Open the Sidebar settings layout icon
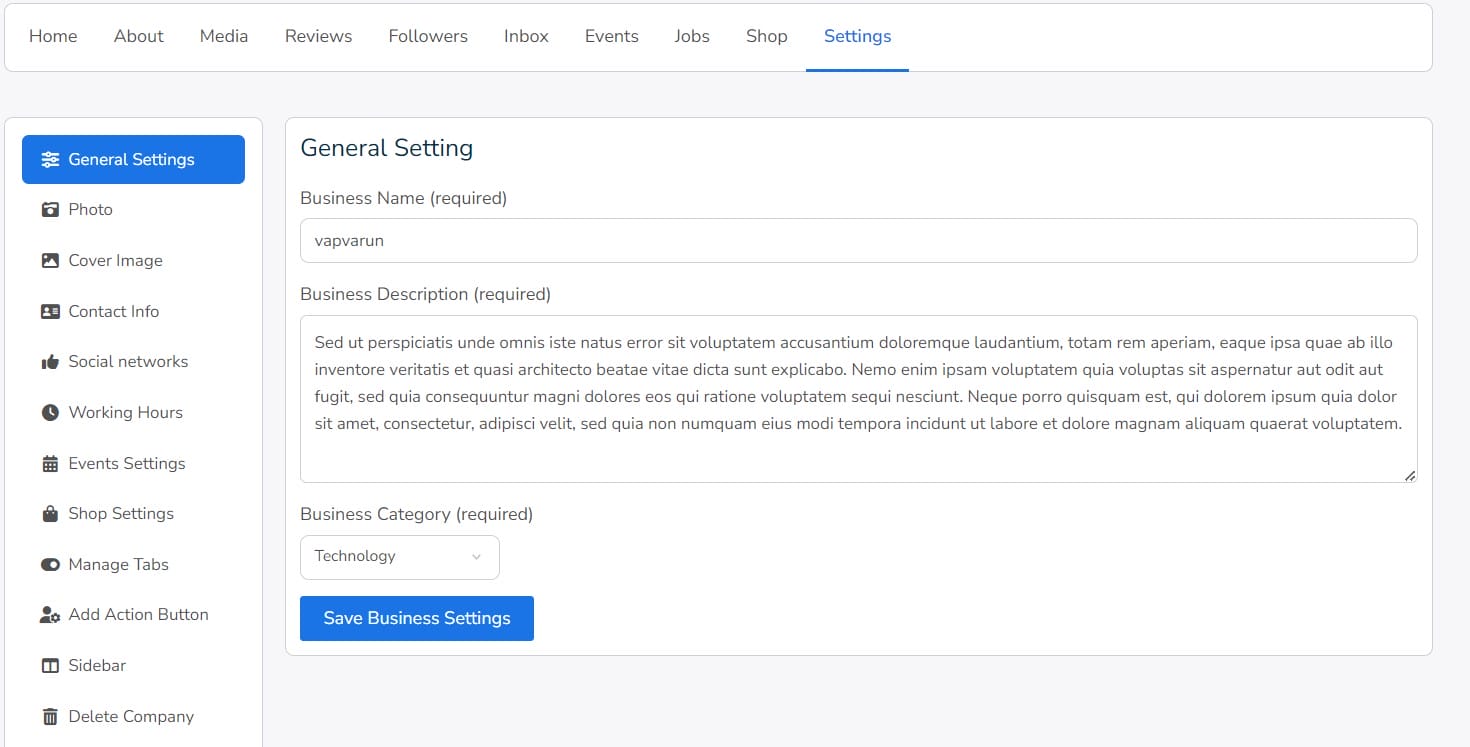Screen dimensions: 1470x747 [x=50, y=666]
